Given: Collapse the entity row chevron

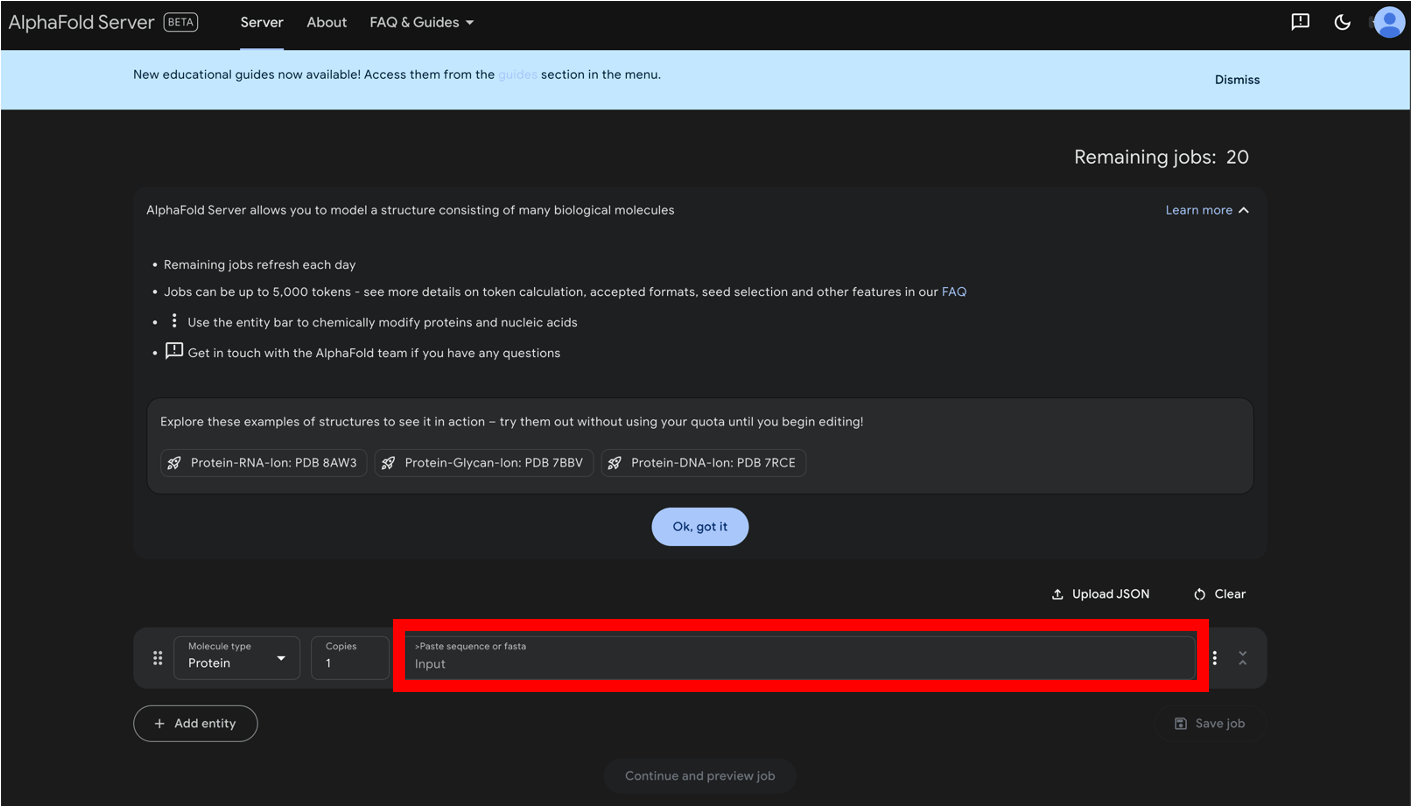Looking at the screenshot, I should coord(1243,658).
